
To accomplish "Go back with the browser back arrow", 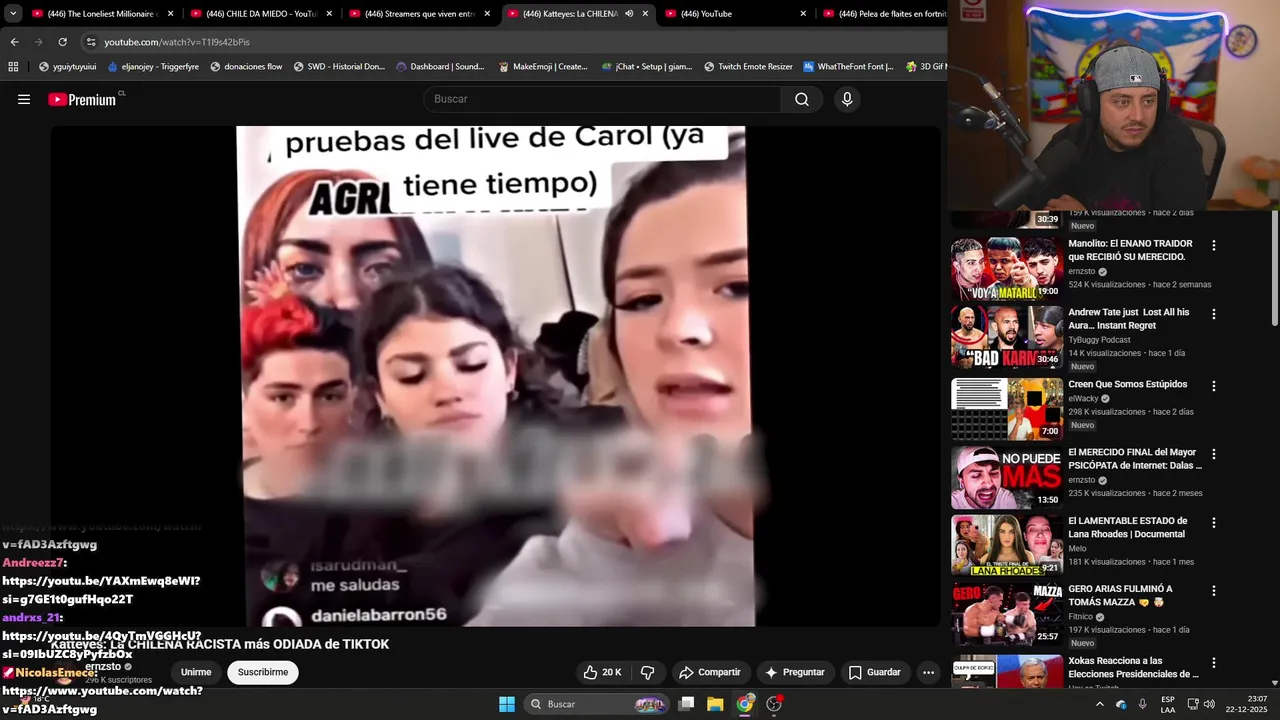I will (x=14, y=42).
